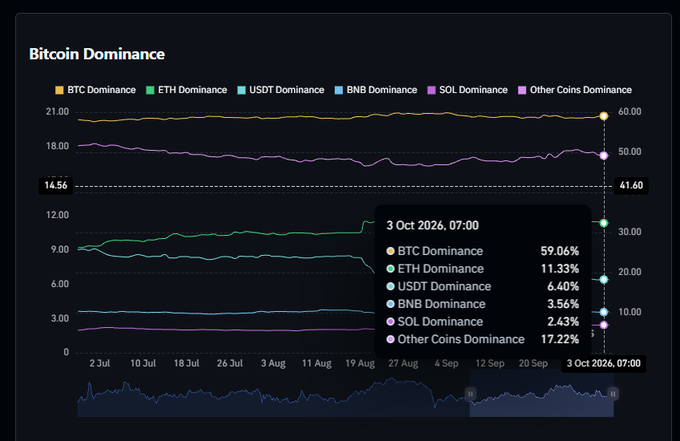The width and height of the screenshot is (680, 441).
Task: Click the 30.00 right axis label
Action: point(630,232)
